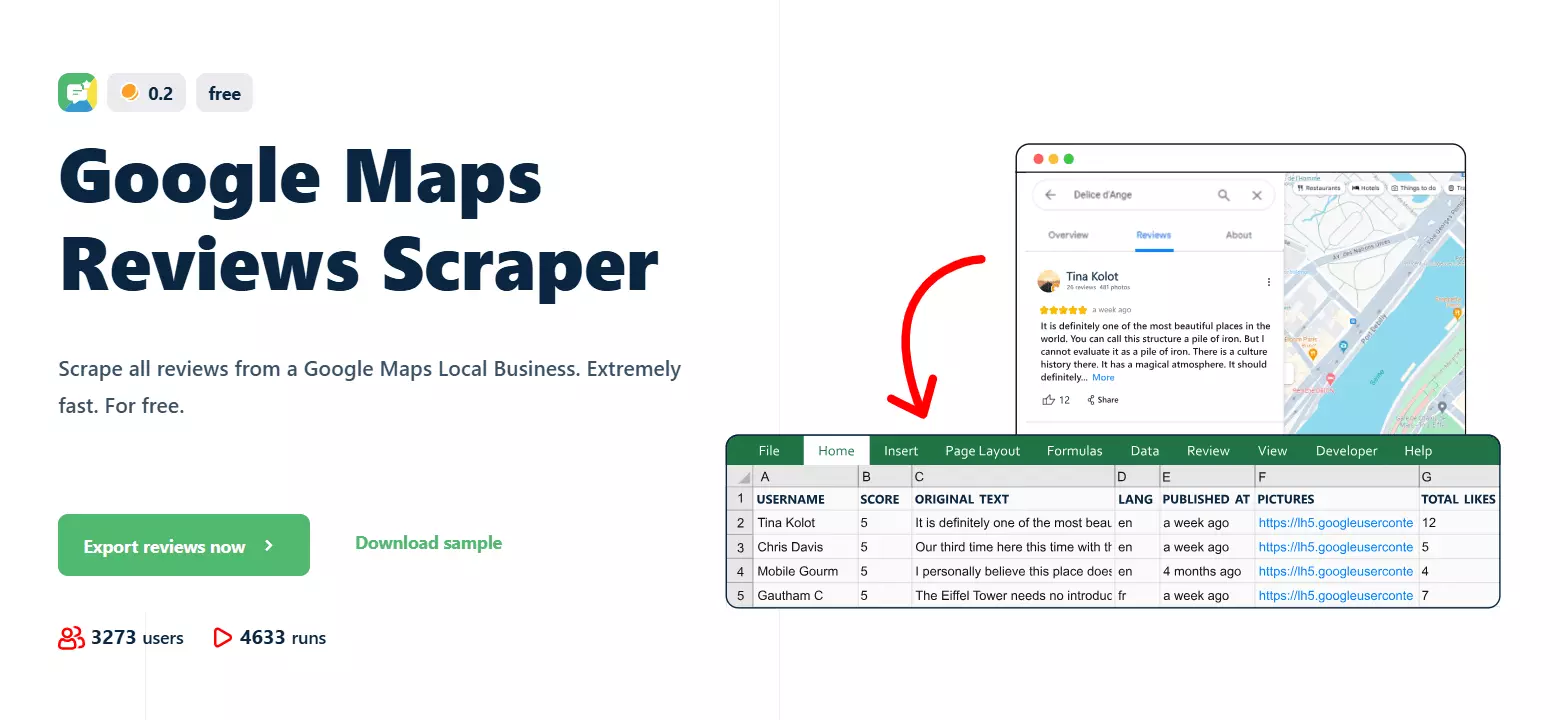
Task: Click the 4 months ago cell
Action: 1207,572
